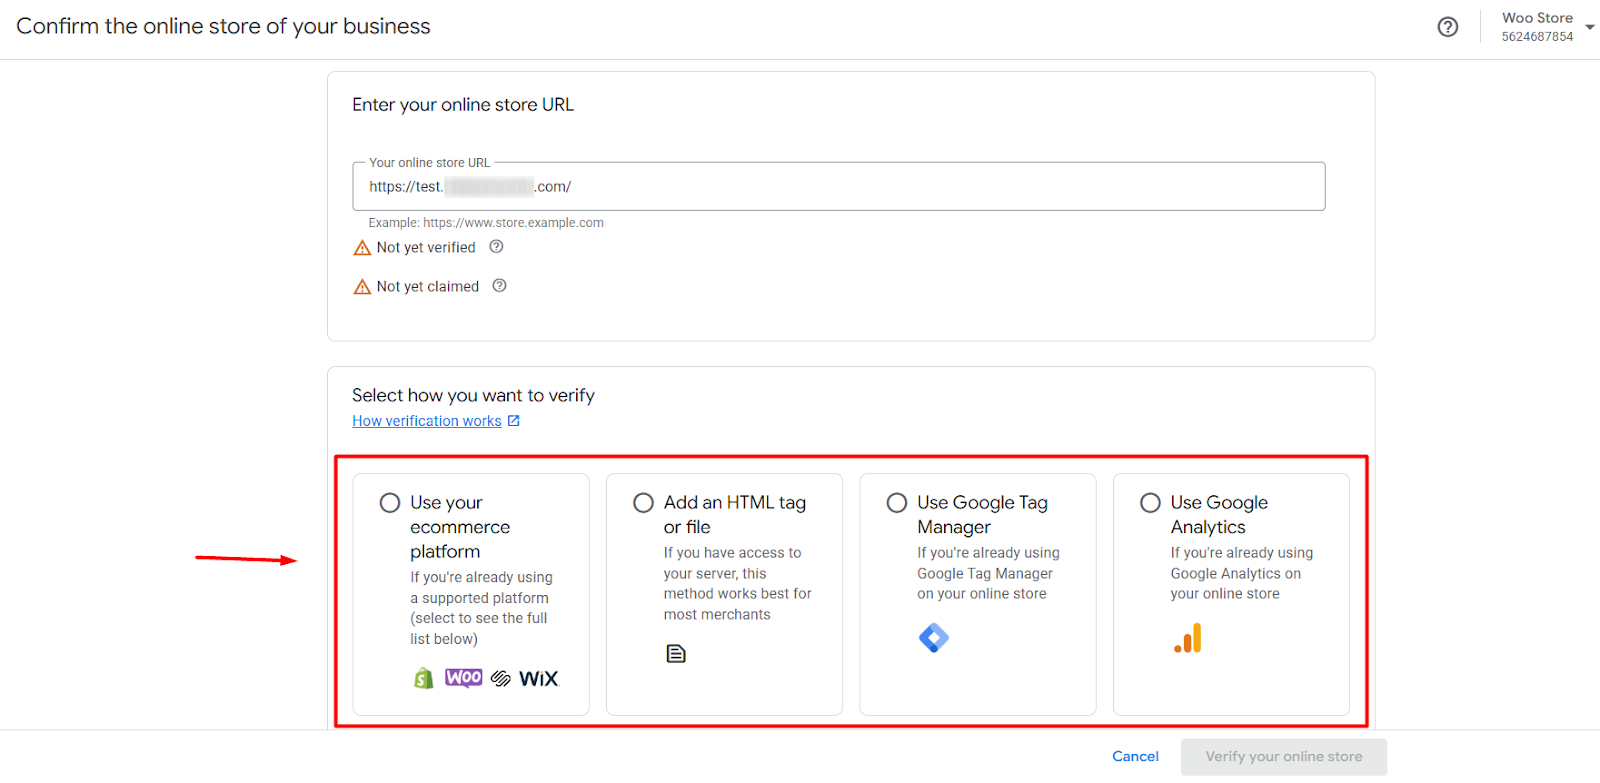The image size is (1600, 783).
Task: Choose Use Google Analytics radio button
Action: tap(1151, 503)
